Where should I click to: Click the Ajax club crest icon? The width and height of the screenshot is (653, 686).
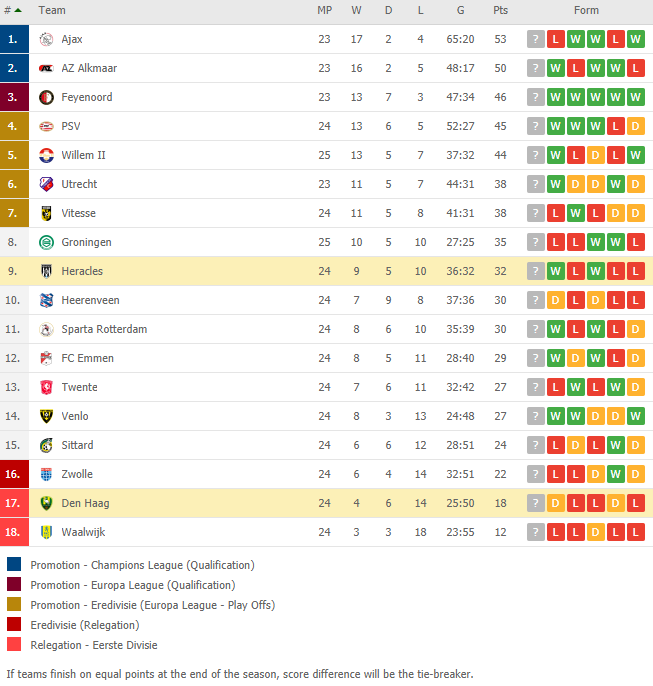46,39
